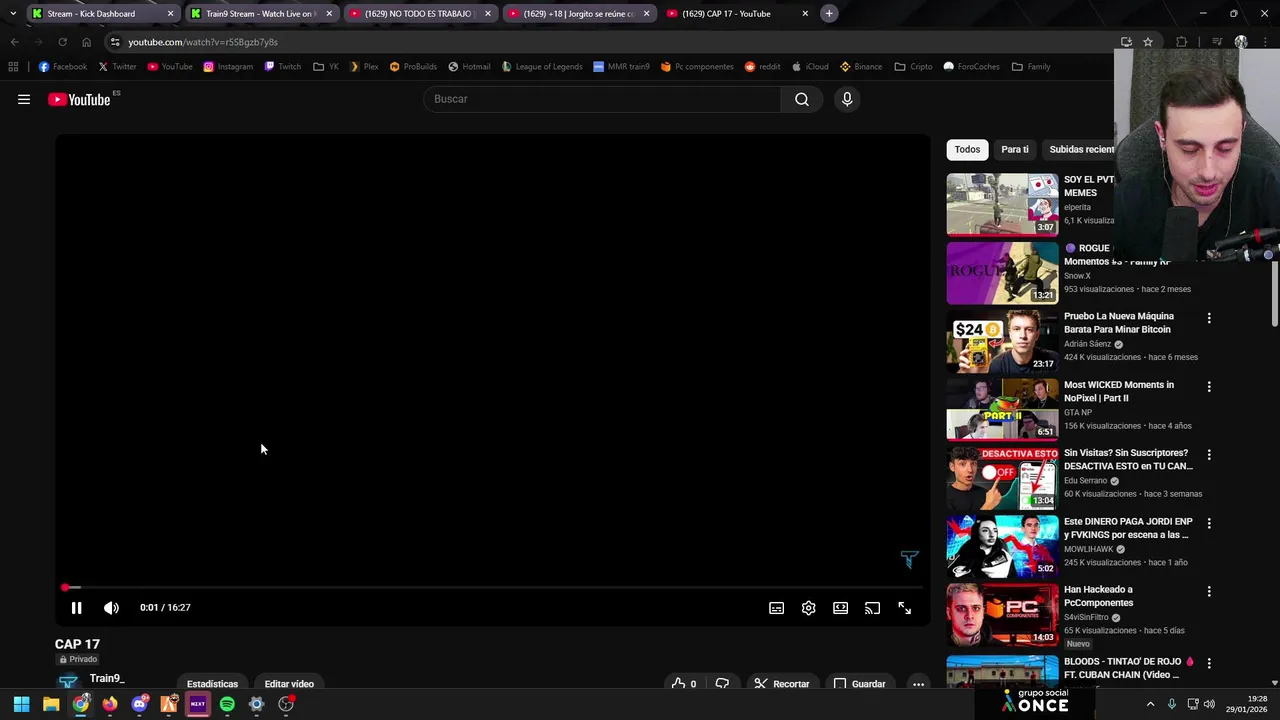Viewport: 1280px width, 720px height.
Task: Open the tab search dropdown arrow
Action: pos(12,14)
